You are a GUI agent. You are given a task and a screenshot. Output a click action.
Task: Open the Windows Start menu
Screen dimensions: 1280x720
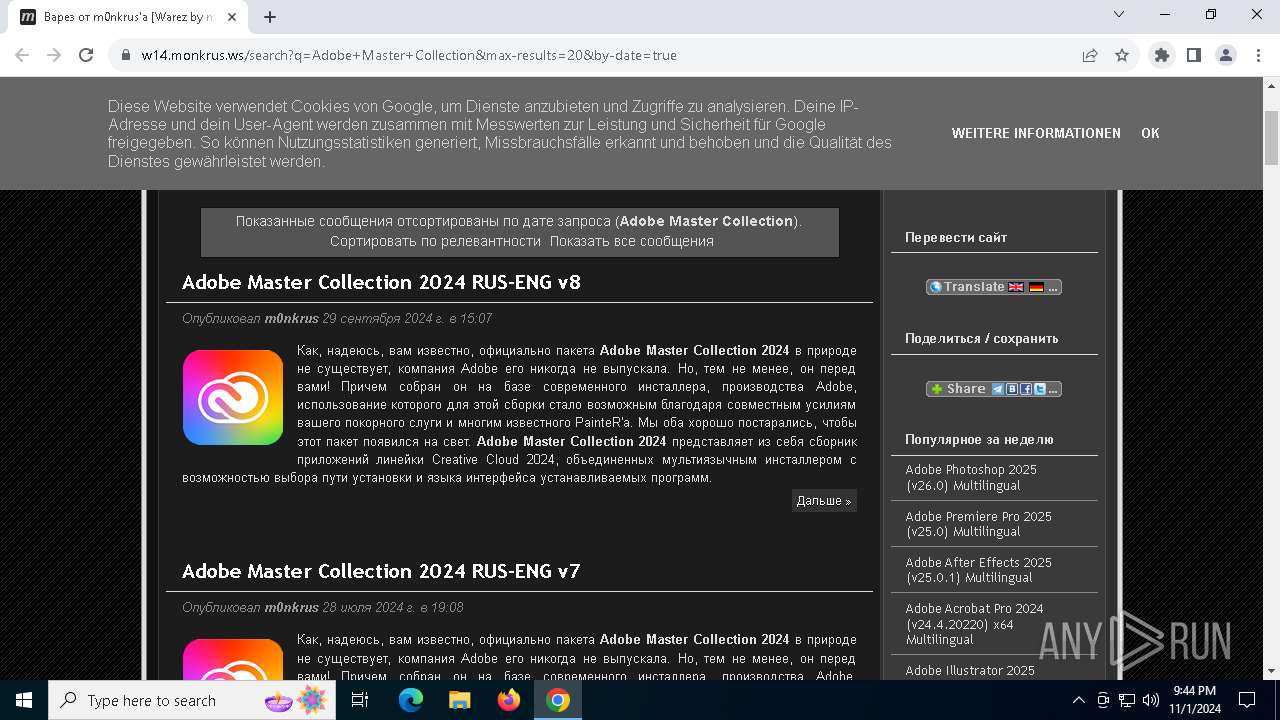24,700
